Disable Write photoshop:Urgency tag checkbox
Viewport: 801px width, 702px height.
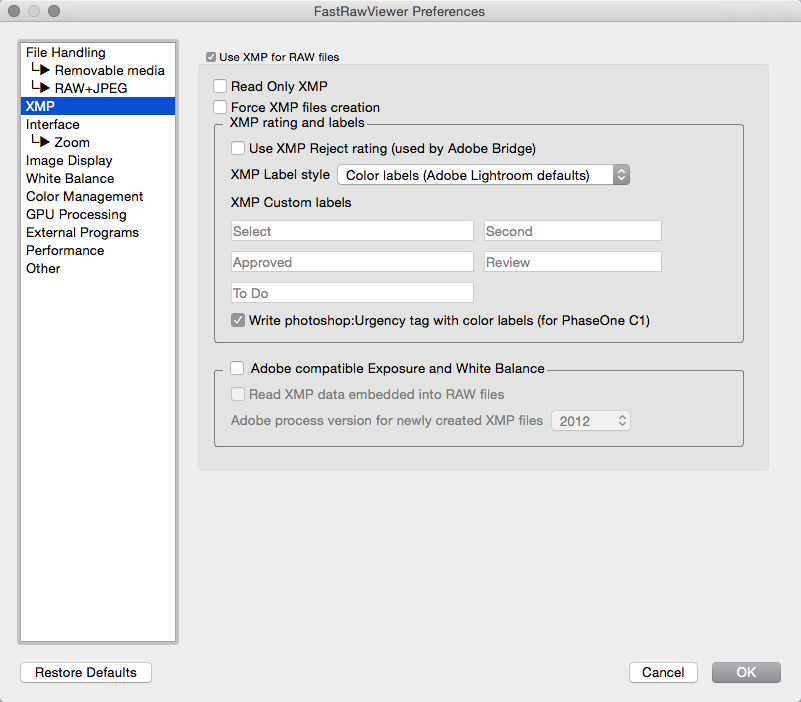click(x=238, y=320)
